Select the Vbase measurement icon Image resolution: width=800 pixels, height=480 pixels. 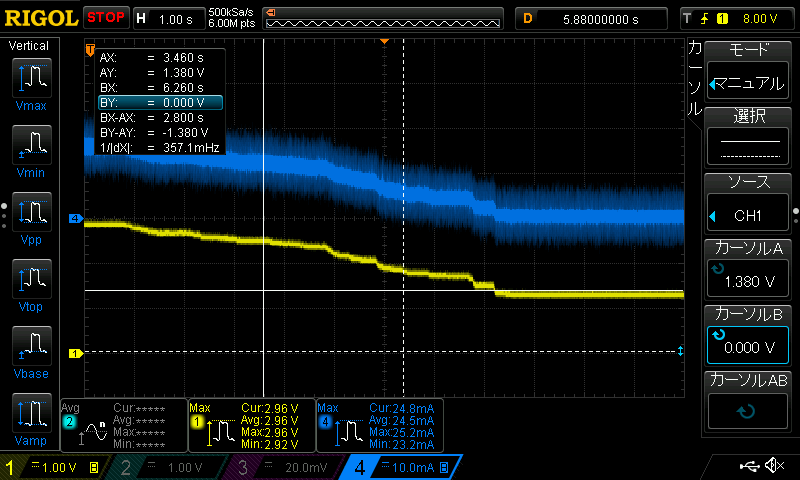tap(30, 347)
